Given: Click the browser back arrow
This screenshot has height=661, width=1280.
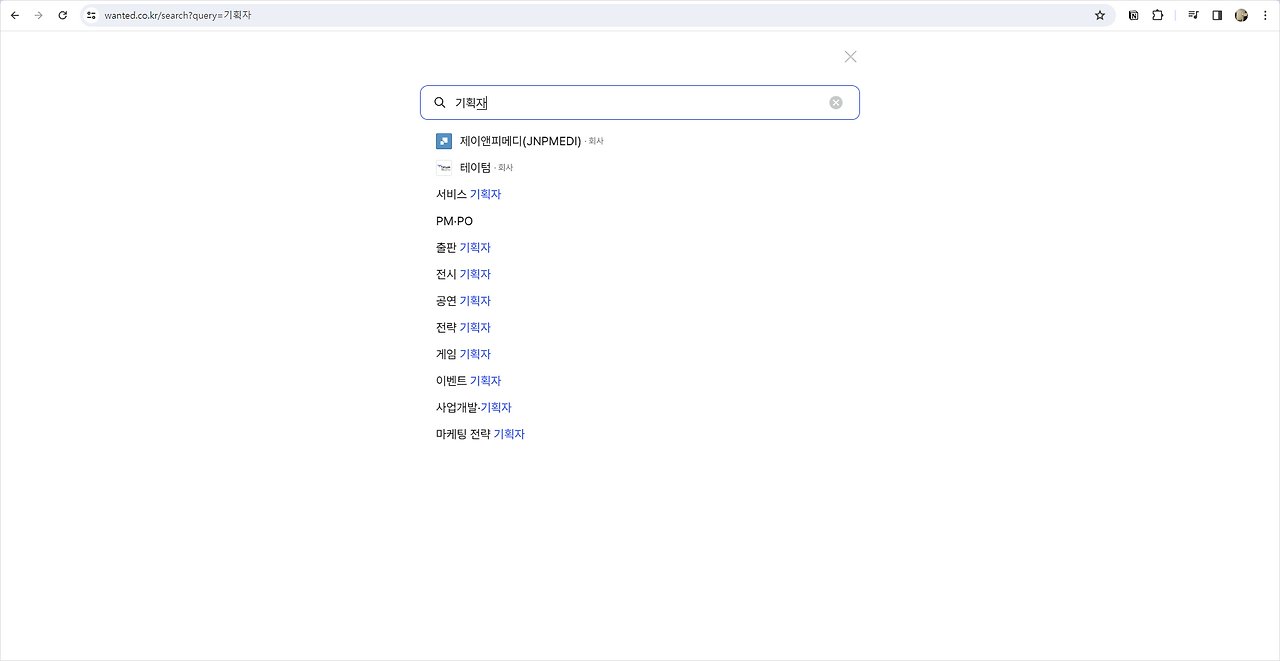Looking at the screenshot, I should (15, 15).
